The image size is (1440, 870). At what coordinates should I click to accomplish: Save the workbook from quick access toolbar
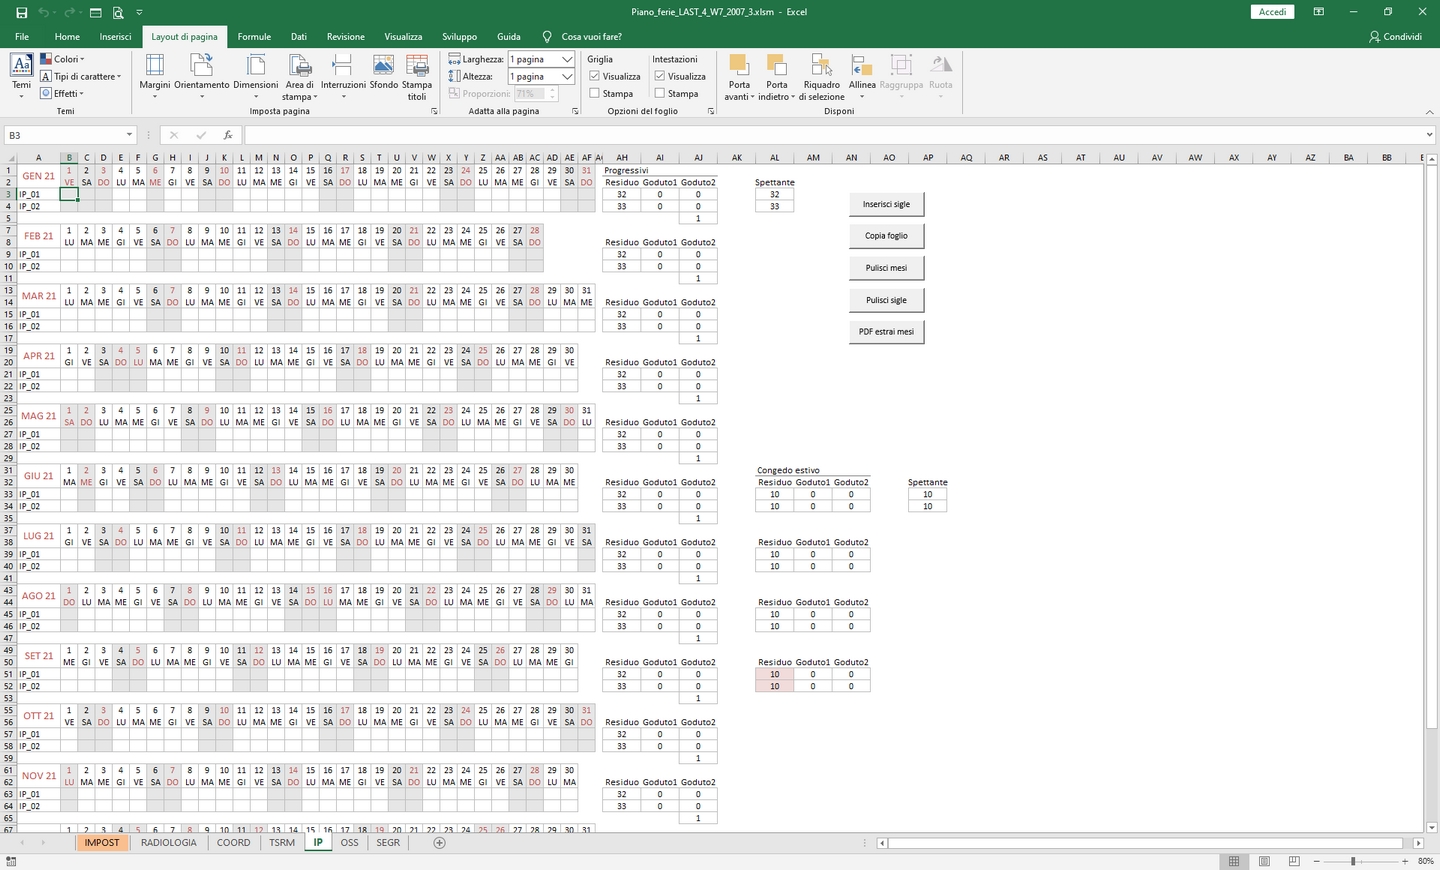[21, 12]
